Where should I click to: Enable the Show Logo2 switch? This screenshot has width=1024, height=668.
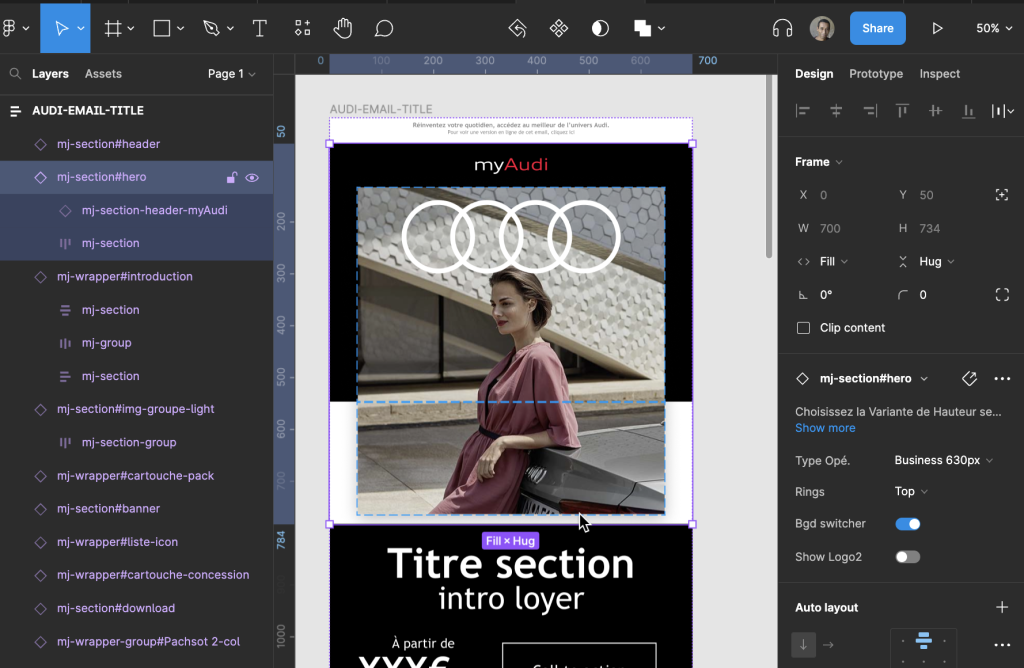[x=907, y=557]
